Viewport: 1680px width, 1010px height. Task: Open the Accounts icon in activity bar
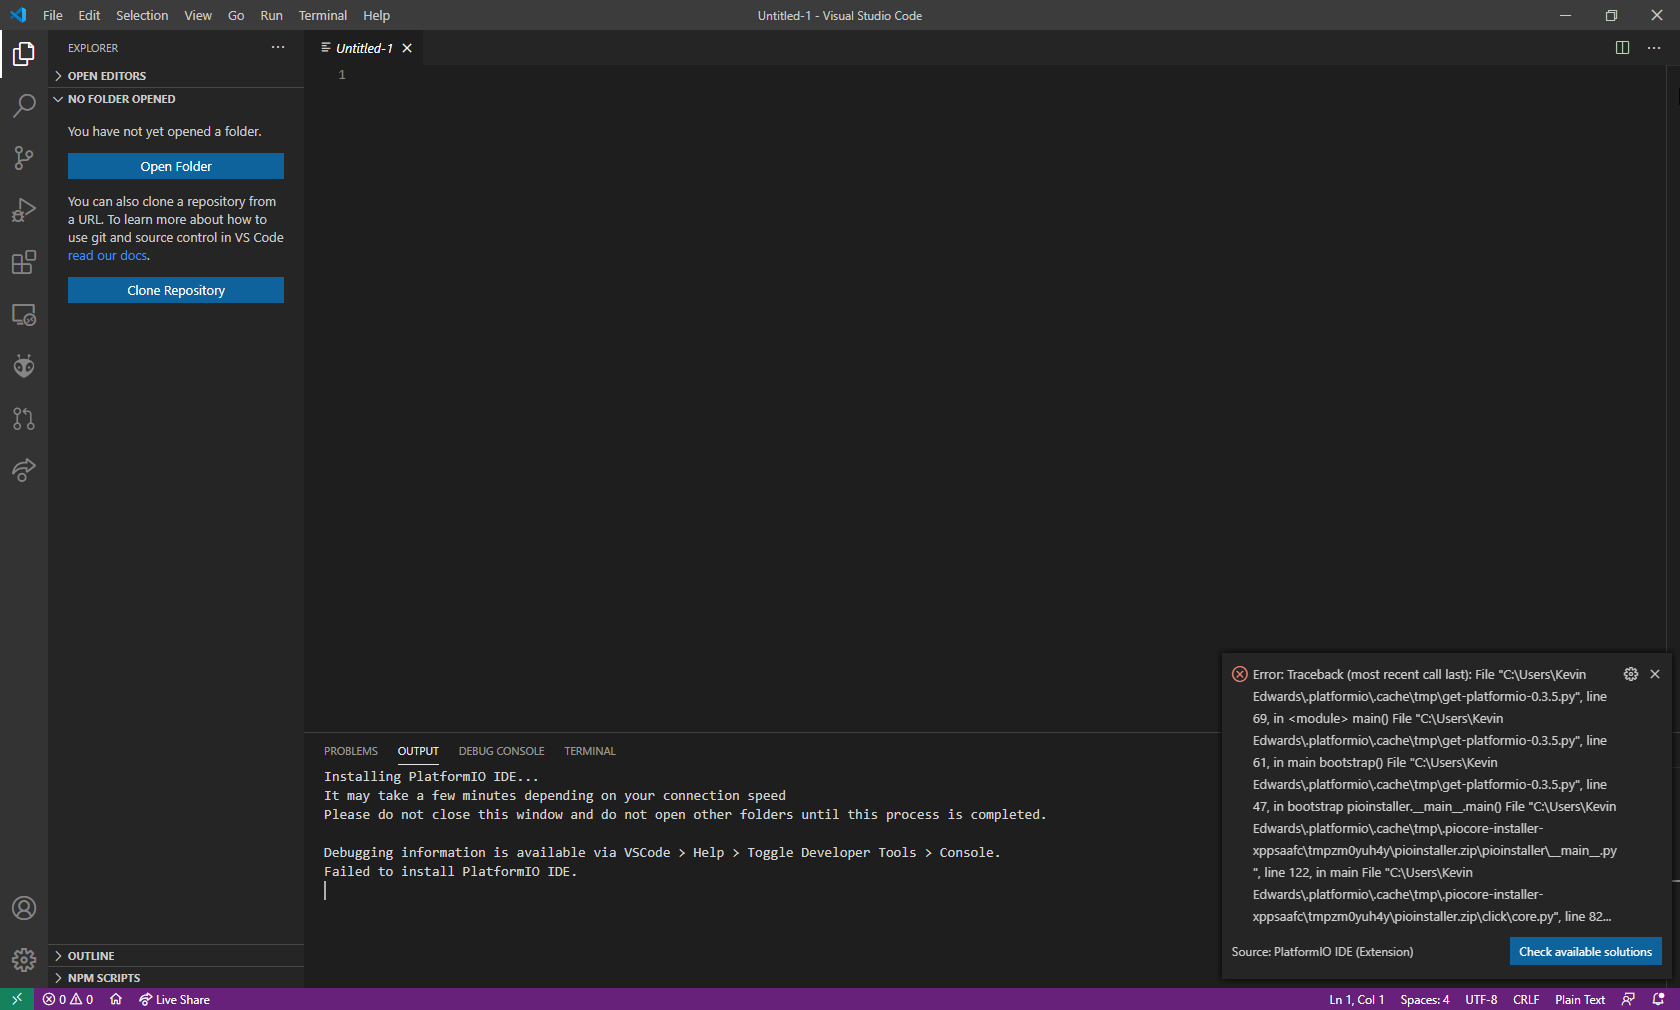pyautogui.click(x=24, y=908)
